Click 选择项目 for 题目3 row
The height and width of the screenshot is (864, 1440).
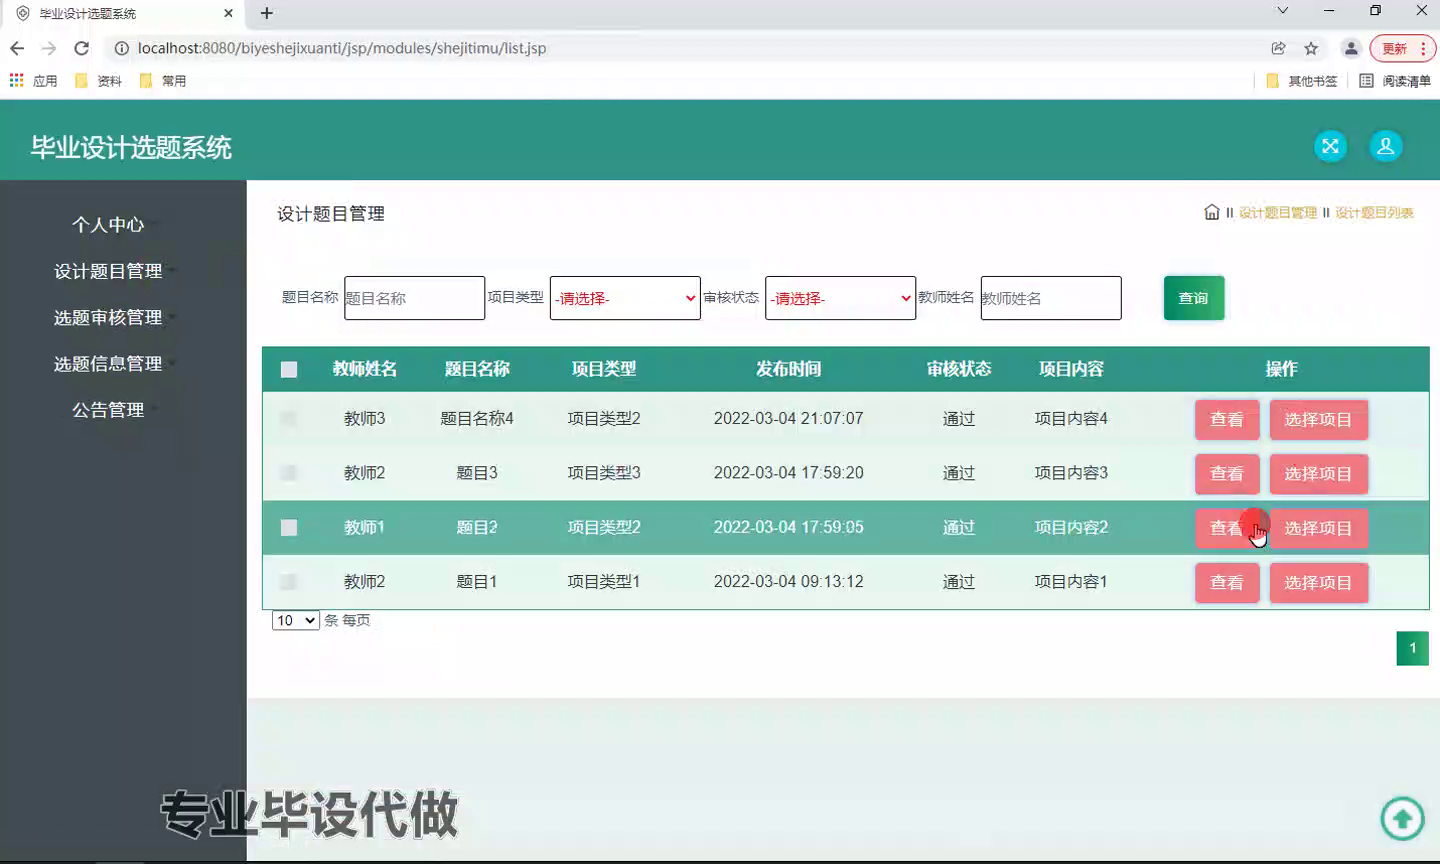[x=1318, y=473]
